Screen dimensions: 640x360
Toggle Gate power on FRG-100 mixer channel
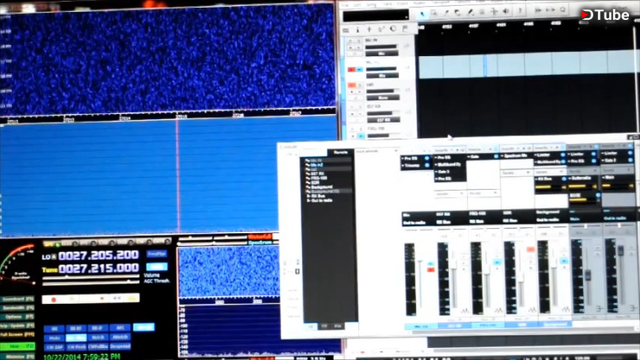tap(496, 156)
